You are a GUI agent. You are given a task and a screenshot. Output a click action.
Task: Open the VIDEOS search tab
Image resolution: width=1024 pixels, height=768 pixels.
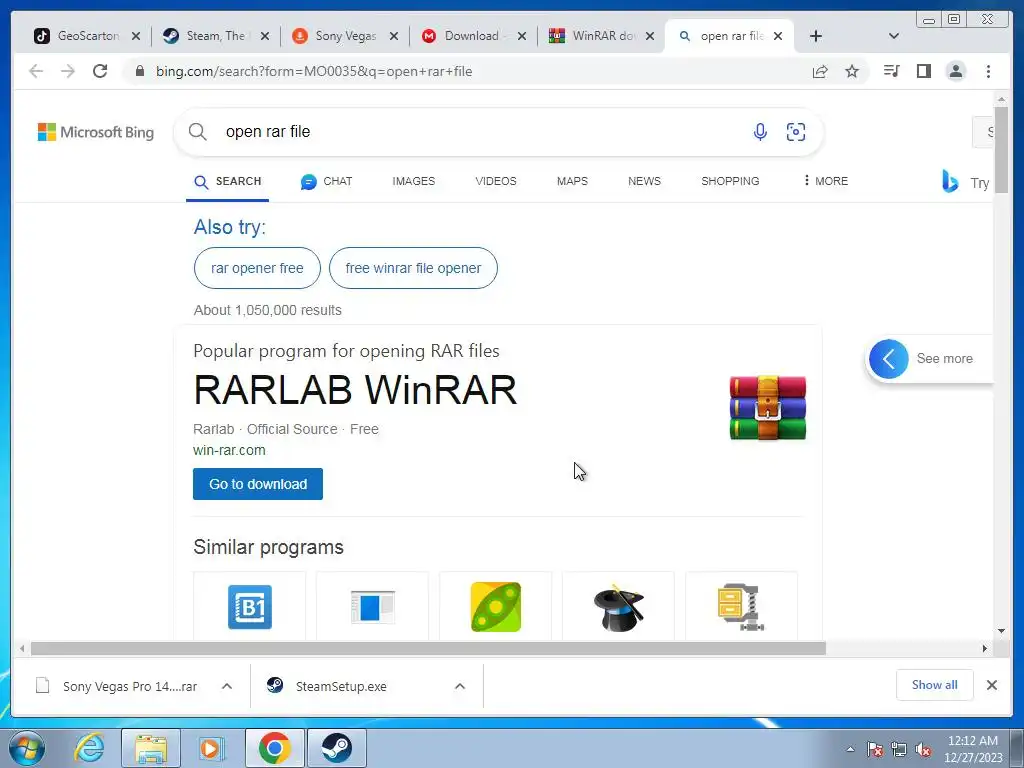tap(496, 182)
